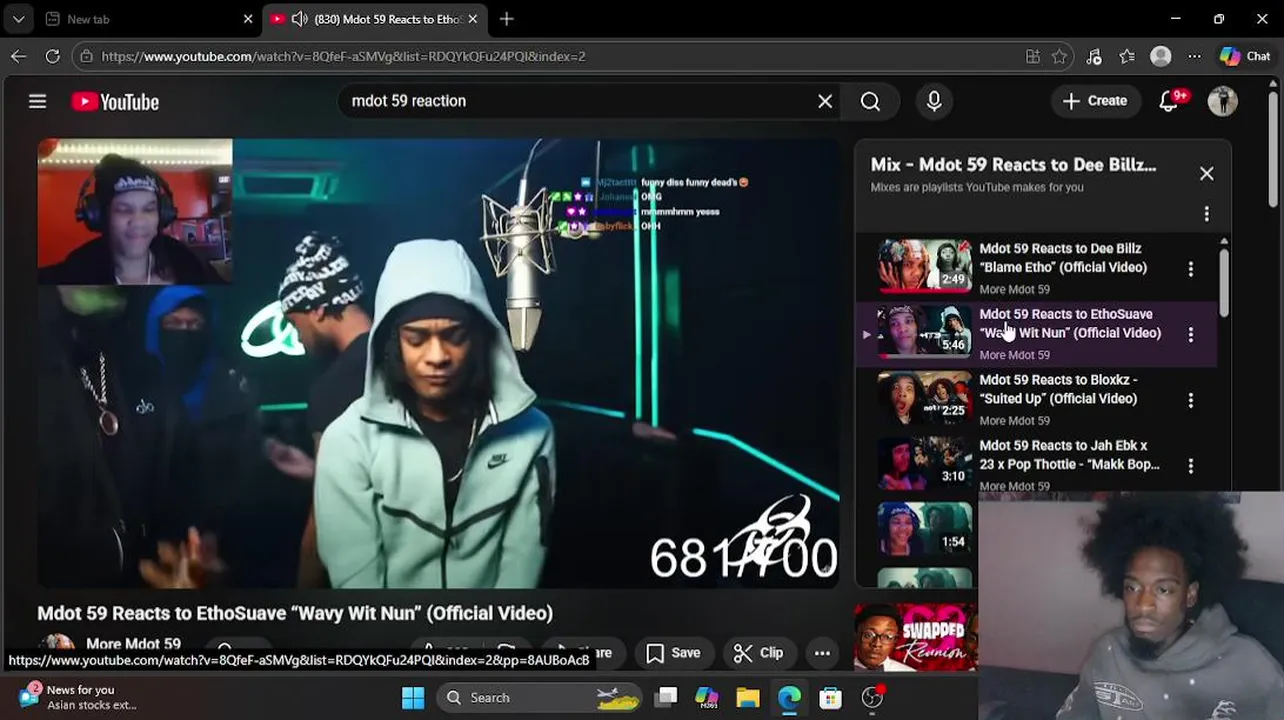
Task: Open the browser favorites list icon
Action: coord(1127,56)
